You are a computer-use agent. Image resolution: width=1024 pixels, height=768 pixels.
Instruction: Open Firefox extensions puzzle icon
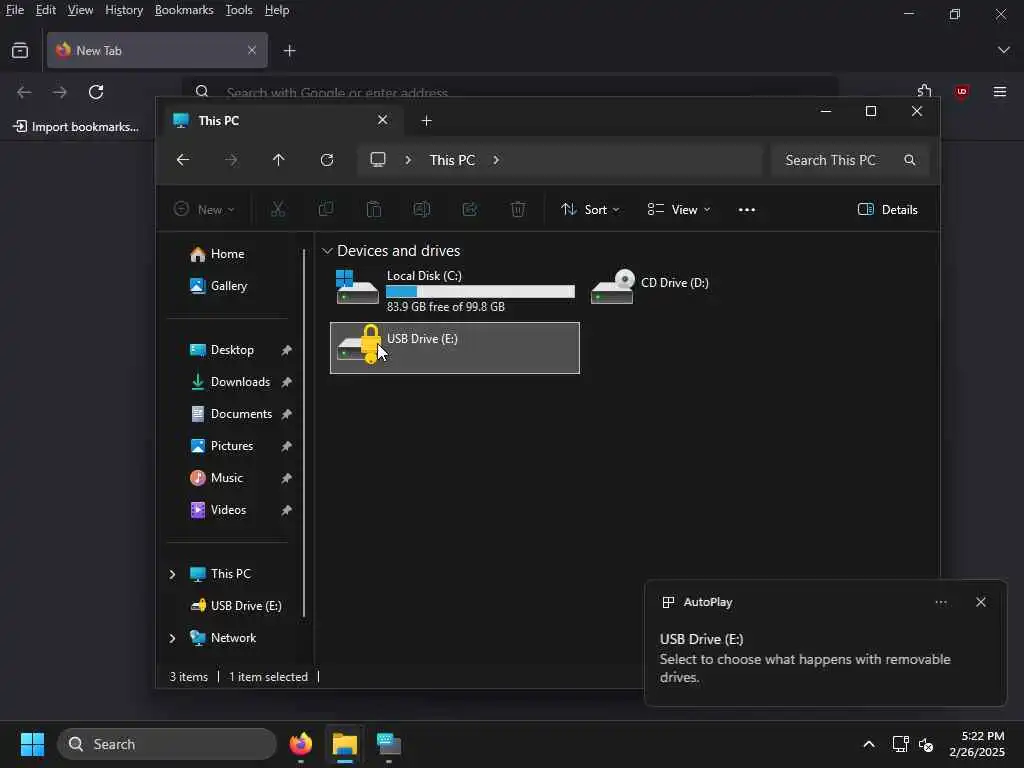tap(924, 91)
